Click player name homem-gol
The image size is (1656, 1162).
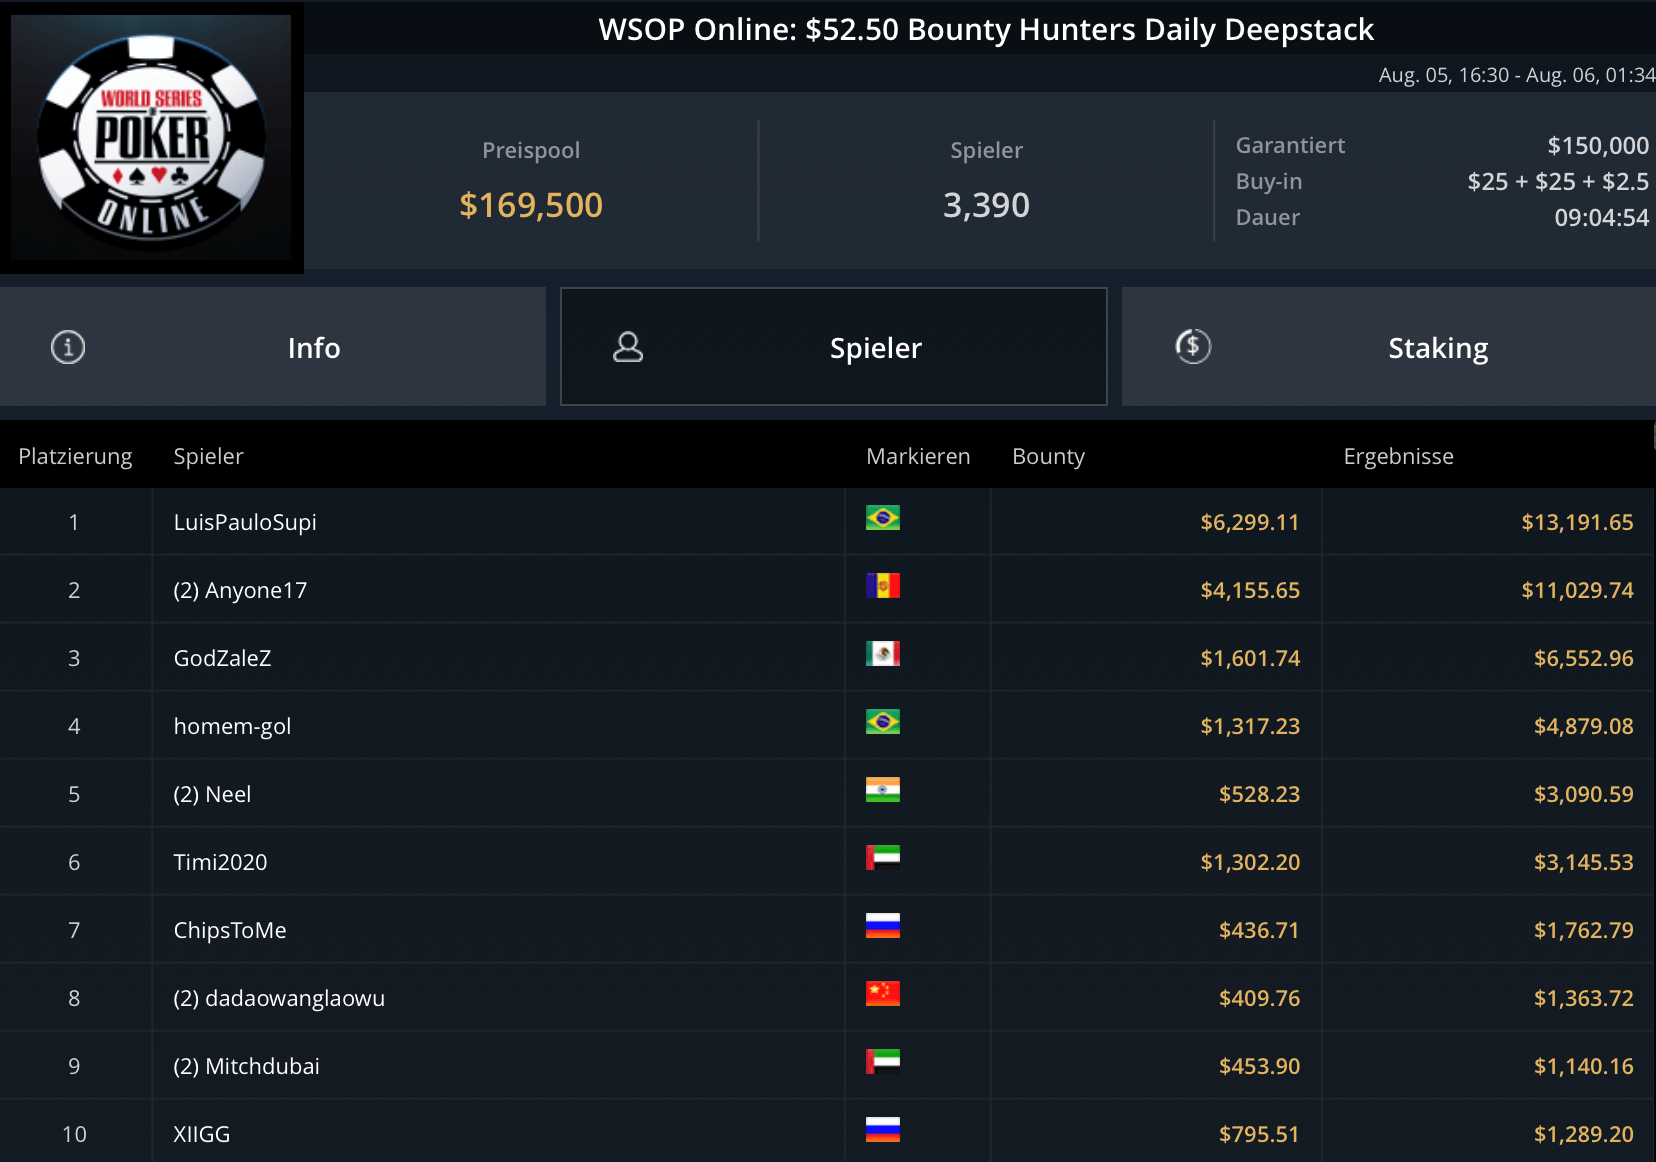pos(232,726)
